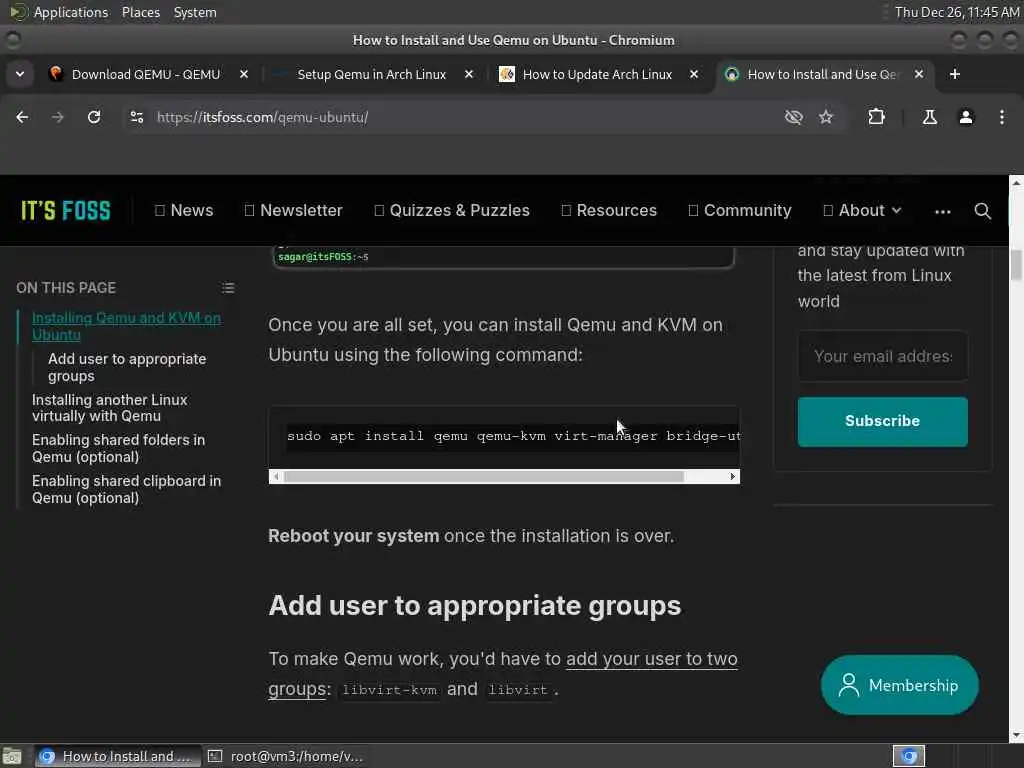This screenshot has height=768, width=1024.
Task: Reload the current page
Action: pyautogui.click(x=94, y=117)
